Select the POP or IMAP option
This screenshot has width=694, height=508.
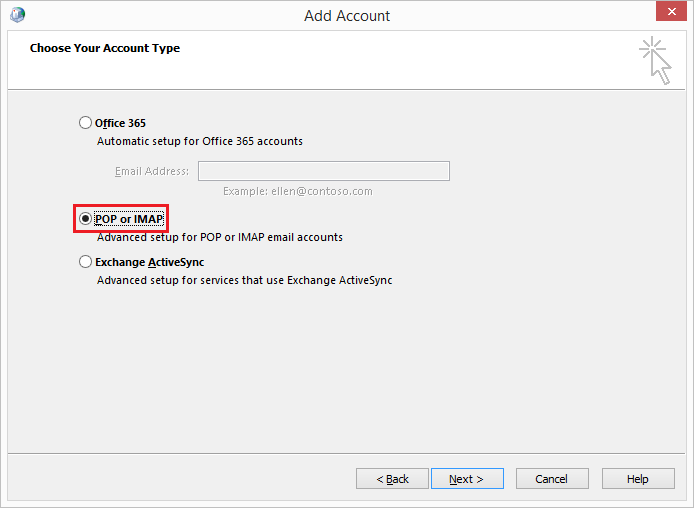pyautogui.click(x=85, y=219)
